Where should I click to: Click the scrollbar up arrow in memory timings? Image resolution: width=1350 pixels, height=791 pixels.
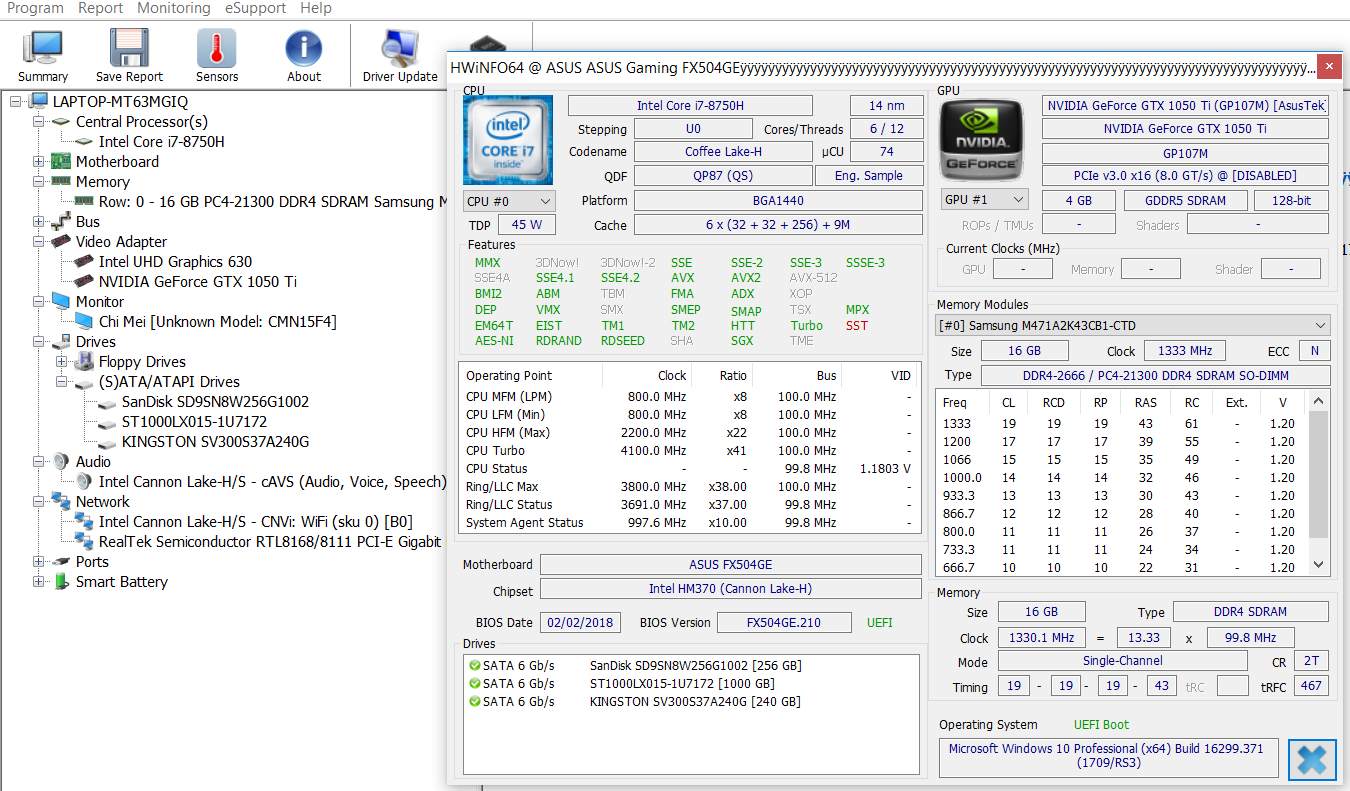(x=1319, y=401)
